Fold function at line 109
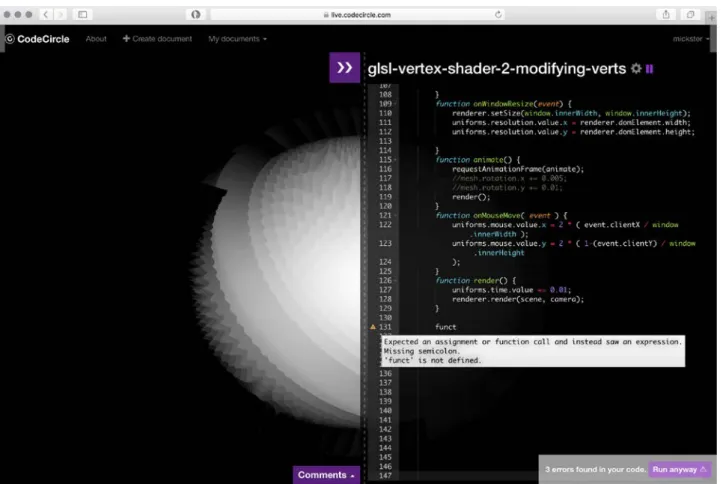 (395, 104)
